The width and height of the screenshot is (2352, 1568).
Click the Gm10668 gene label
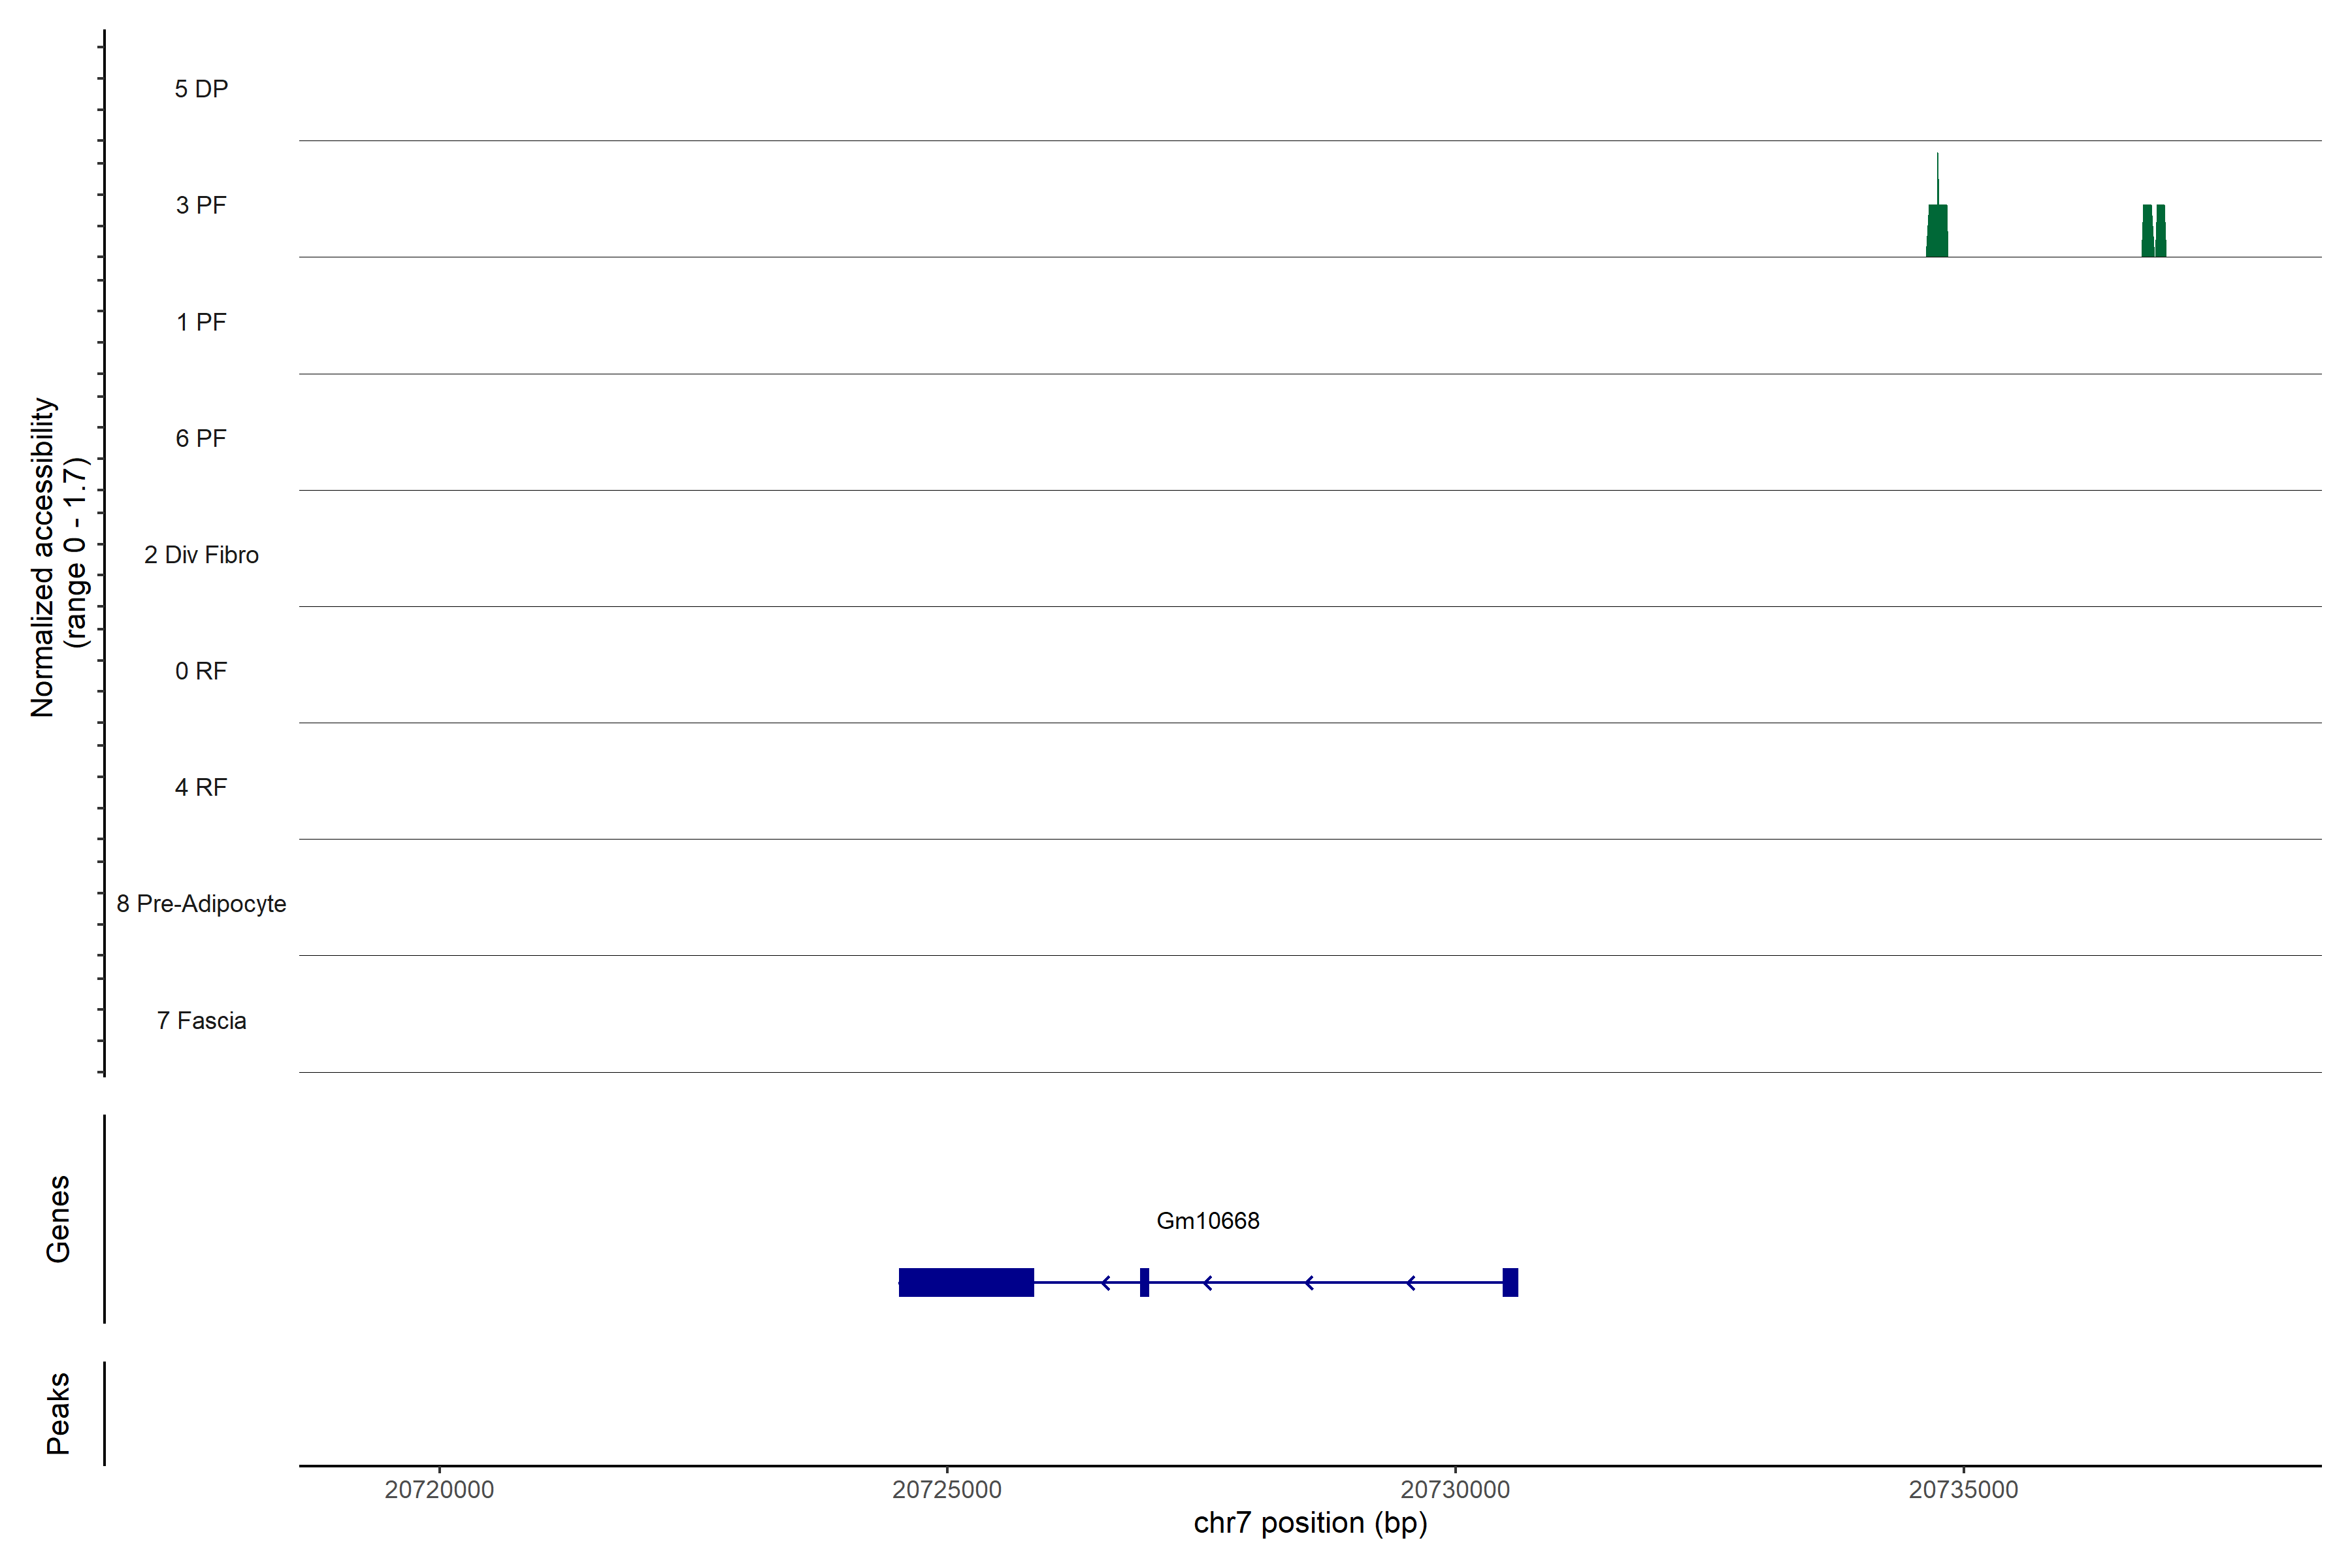tap(1207, 1221)
